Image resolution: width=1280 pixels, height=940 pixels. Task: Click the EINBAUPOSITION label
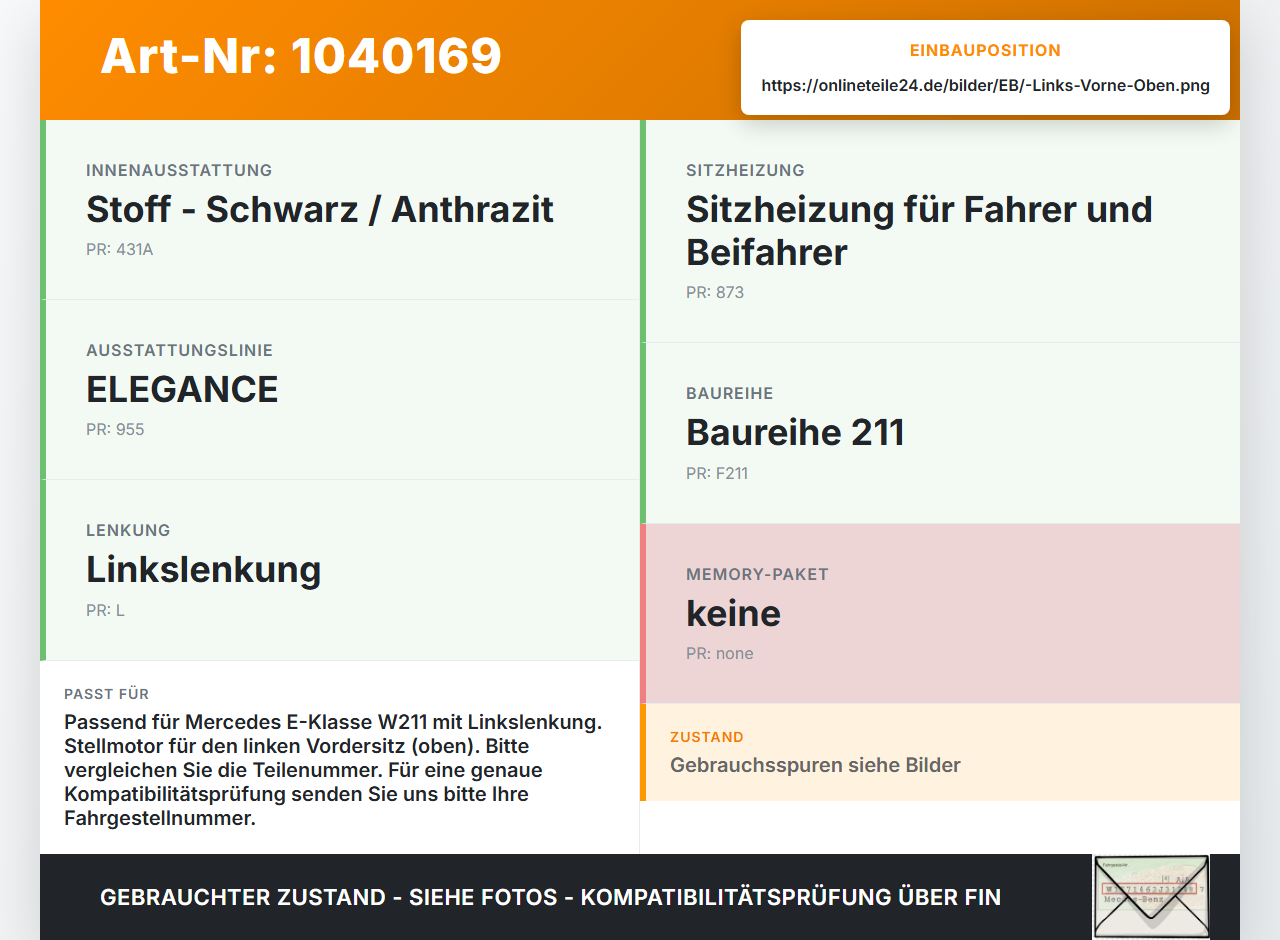tap(985, 50)
